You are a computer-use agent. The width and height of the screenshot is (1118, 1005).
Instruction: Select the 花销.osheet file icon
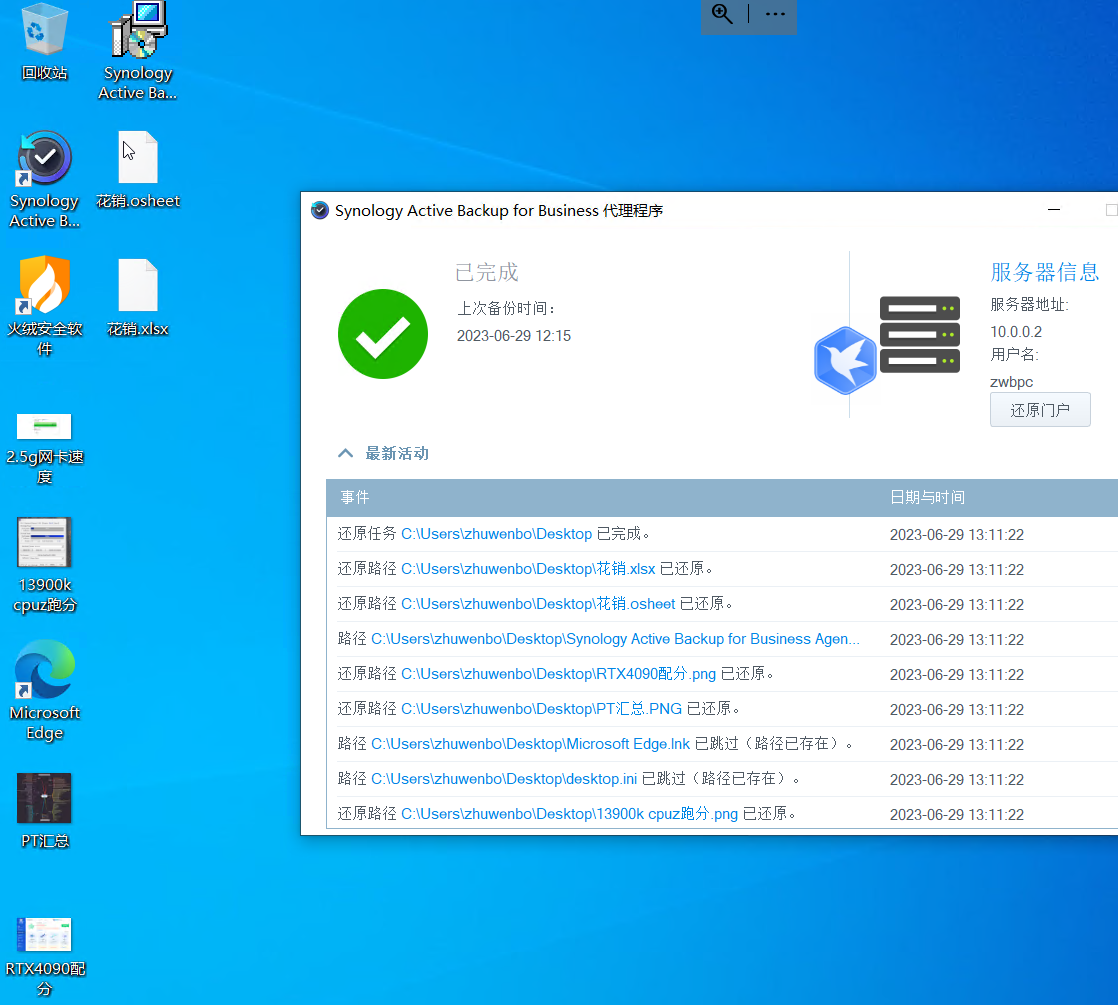click(x=138, y=170)
